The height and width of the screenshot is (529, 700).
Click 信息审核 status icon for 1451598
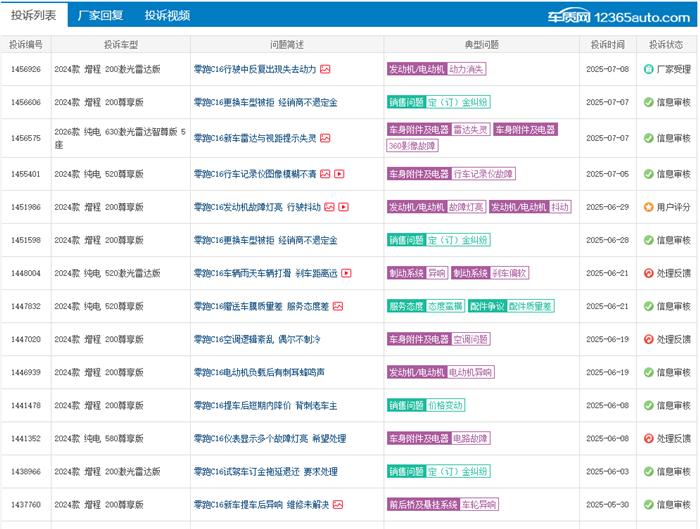tap(649, 240)
